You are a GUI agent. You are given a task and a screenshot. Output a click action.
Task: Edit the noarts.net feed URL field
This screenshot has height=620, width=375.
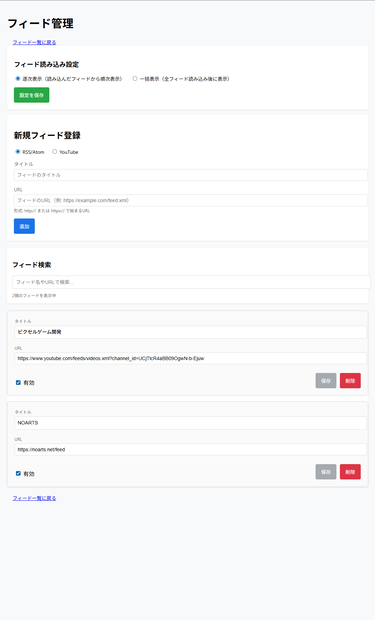191,450
